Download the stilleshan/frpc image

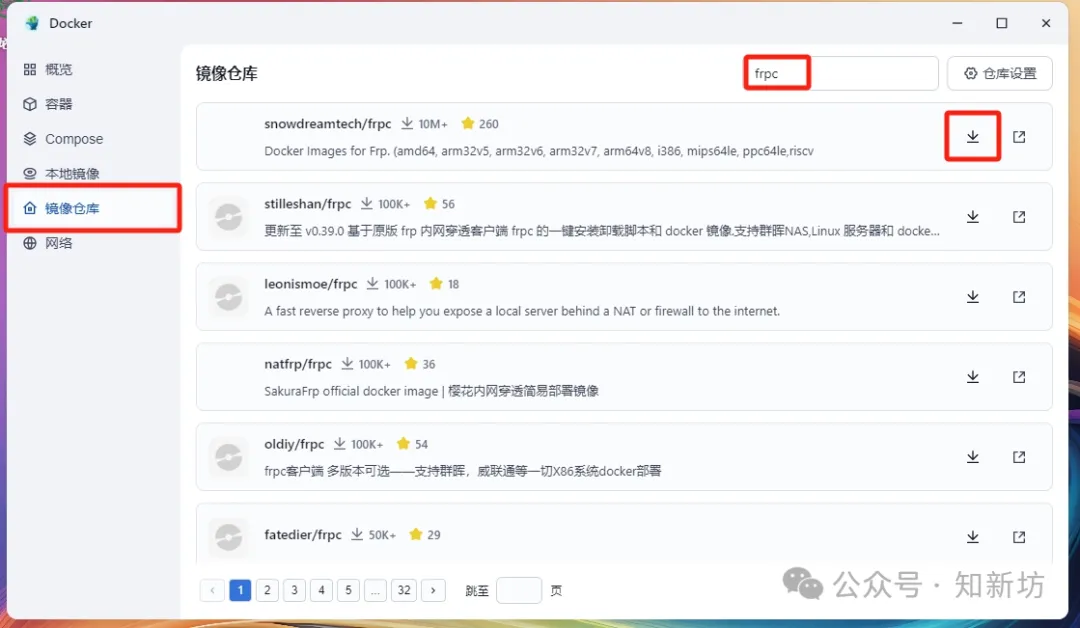pos(973,217)
